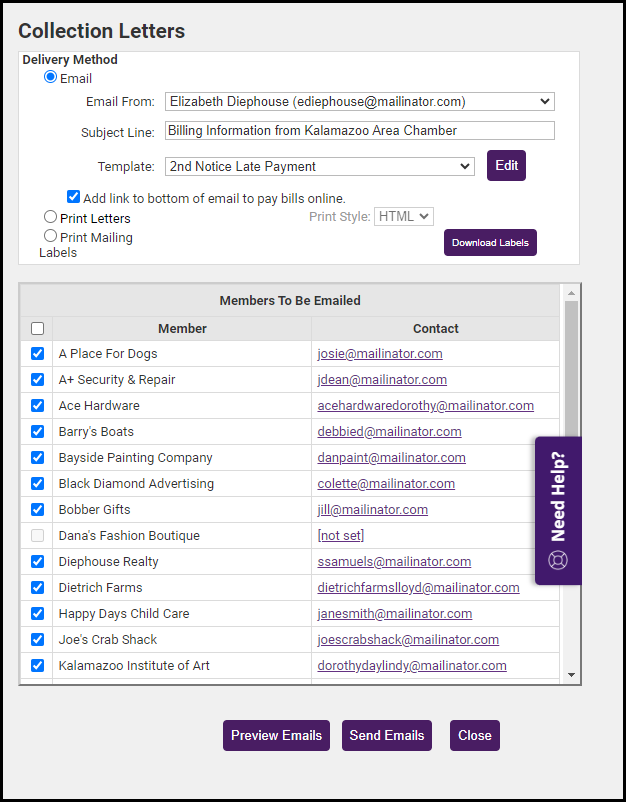Open the josie@mailinator.com contact link
The image size is (626, 802).
(380, 354)
